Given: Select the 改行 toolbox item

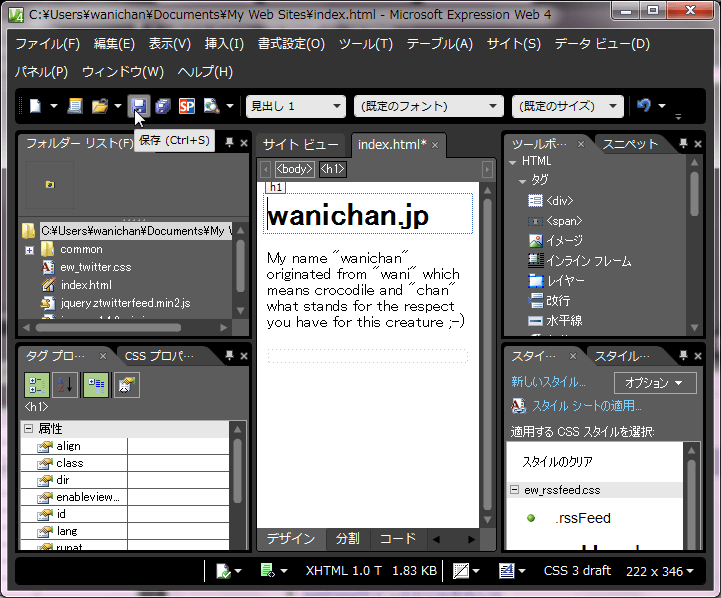Looking at the screenshot, I should (549, 301).
